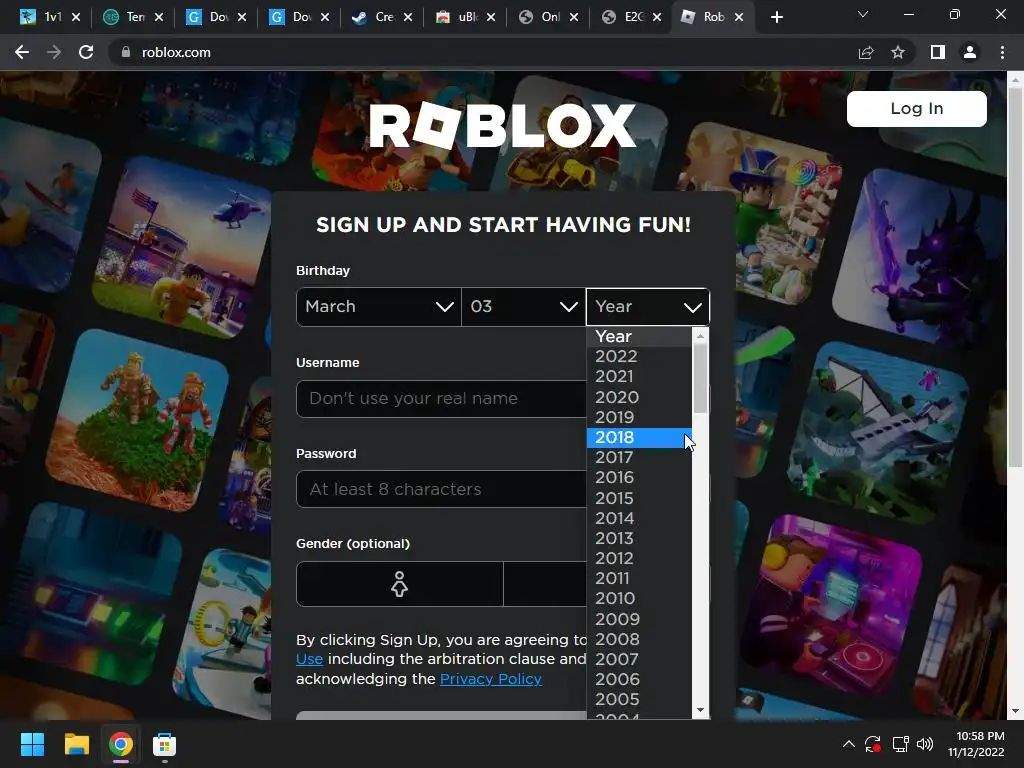Close the E2C tab
The width and height of the screenshot is (1024, 768).
657,17
